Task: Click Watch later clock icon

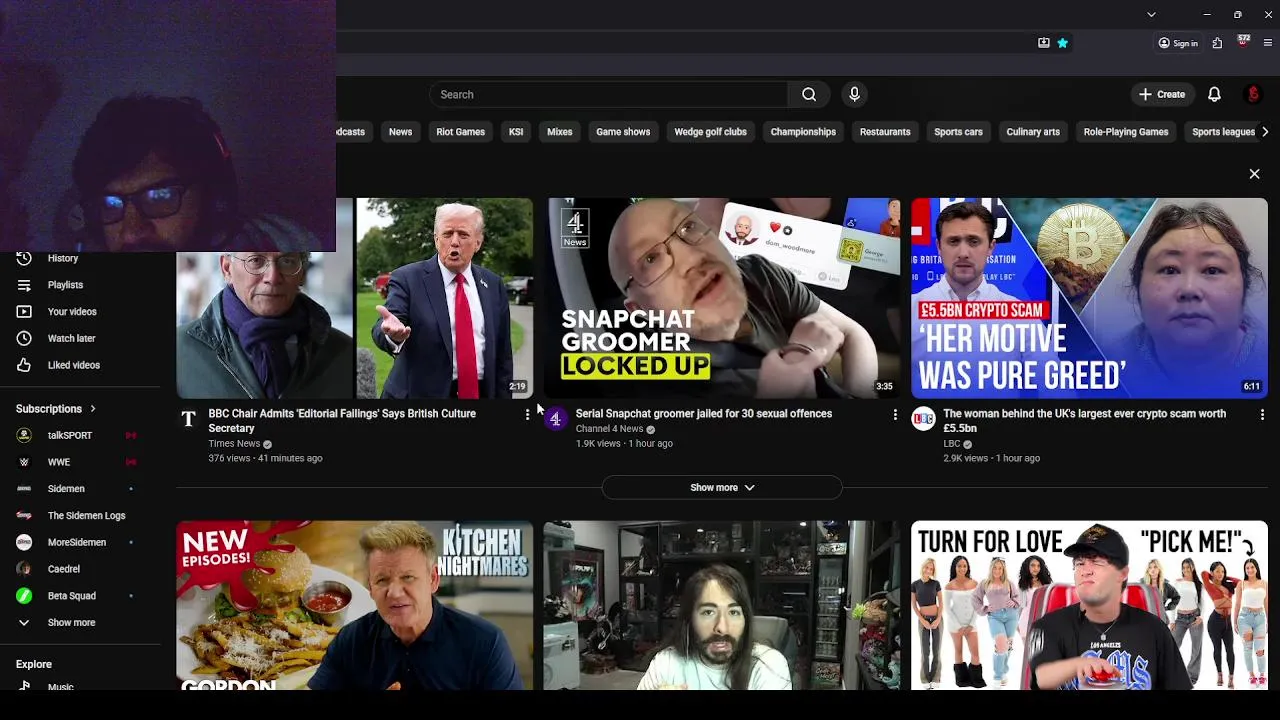Action: (x=24, y=338)
